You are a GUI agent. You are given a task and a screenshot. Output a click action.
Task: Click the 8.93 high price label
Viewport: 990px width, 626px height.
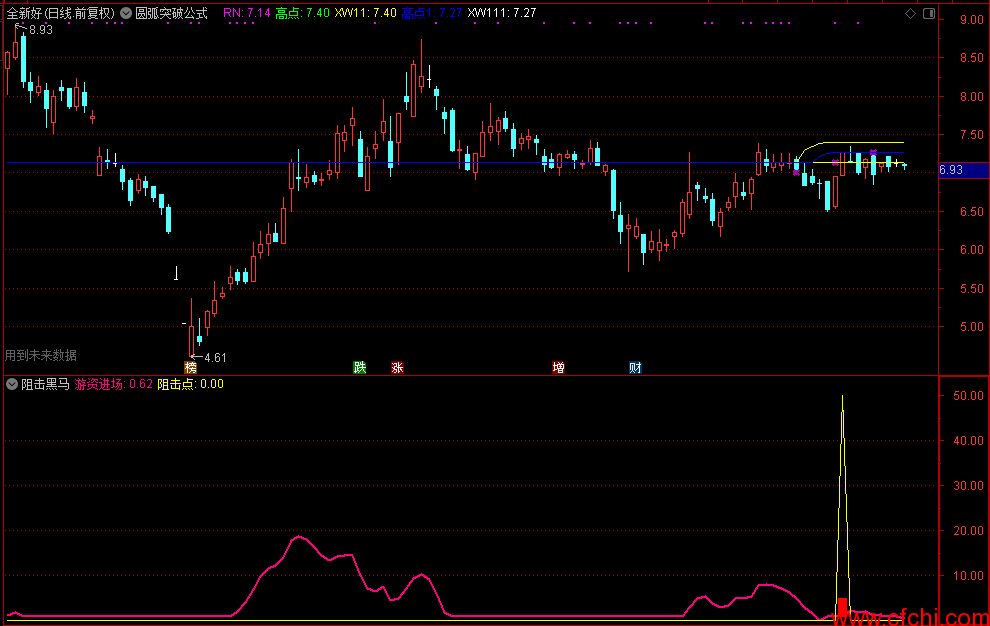[x=41, y=30]
